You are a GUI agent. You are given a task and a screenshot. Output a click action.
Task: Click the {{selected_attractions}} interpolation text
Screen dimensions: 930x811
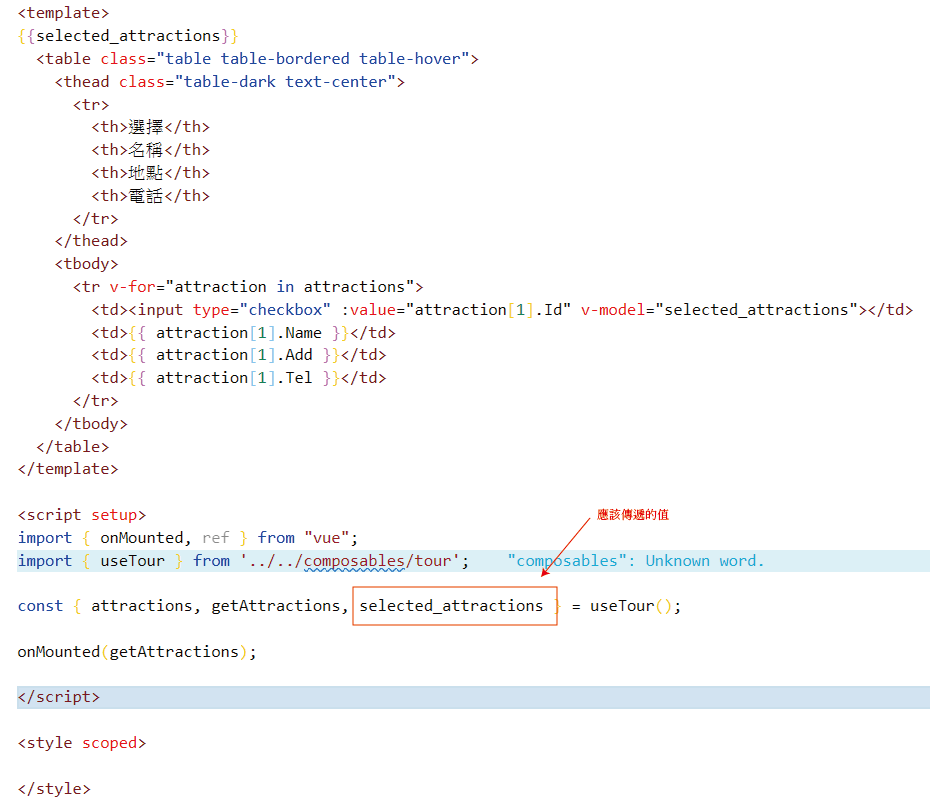[128, 36]
